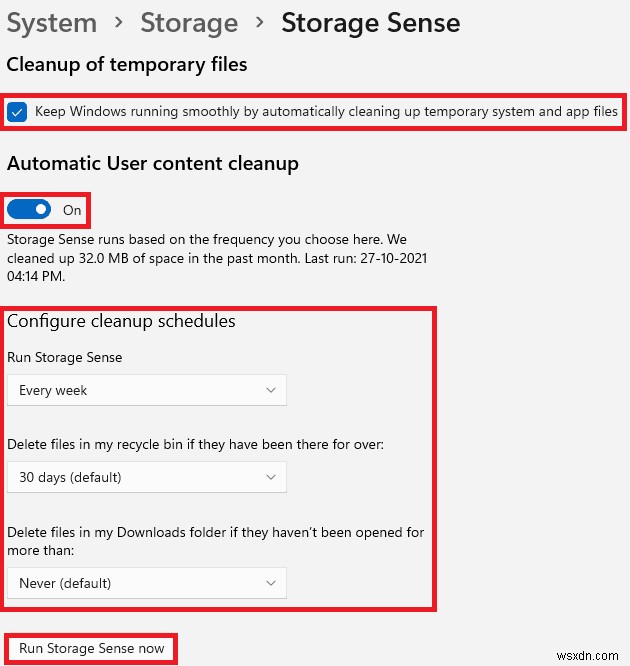
Task: Open the recycle bin deletion period dropdown
Action: click(x=146, y=477)
